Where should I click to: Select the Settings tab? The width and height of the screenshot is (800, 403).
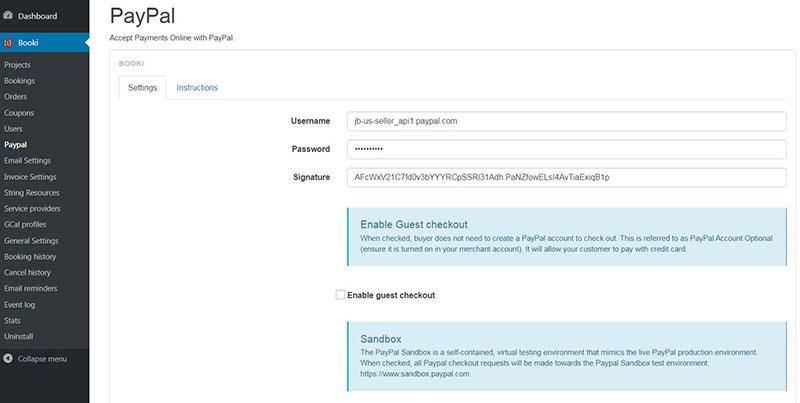(x=142, y=88)
